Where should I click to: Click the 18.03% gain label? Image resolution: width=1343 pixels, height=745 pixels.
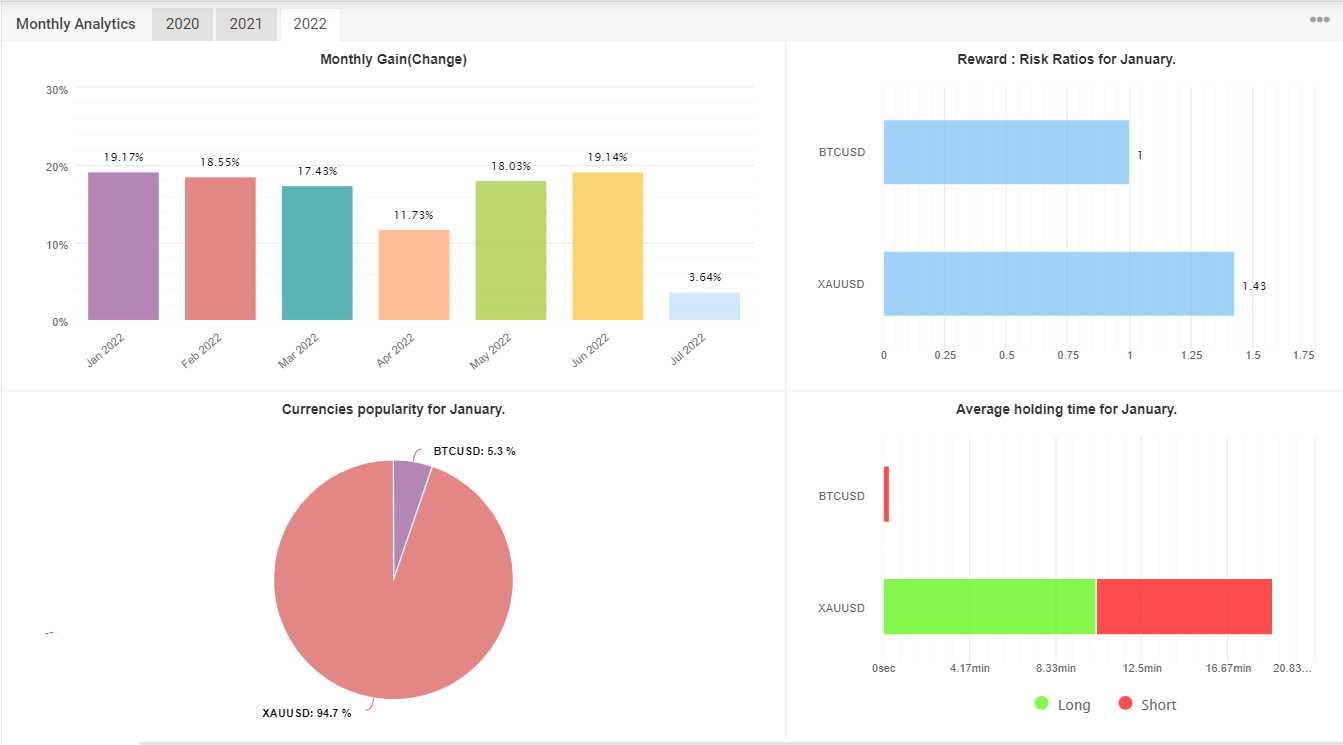[511, 166]
